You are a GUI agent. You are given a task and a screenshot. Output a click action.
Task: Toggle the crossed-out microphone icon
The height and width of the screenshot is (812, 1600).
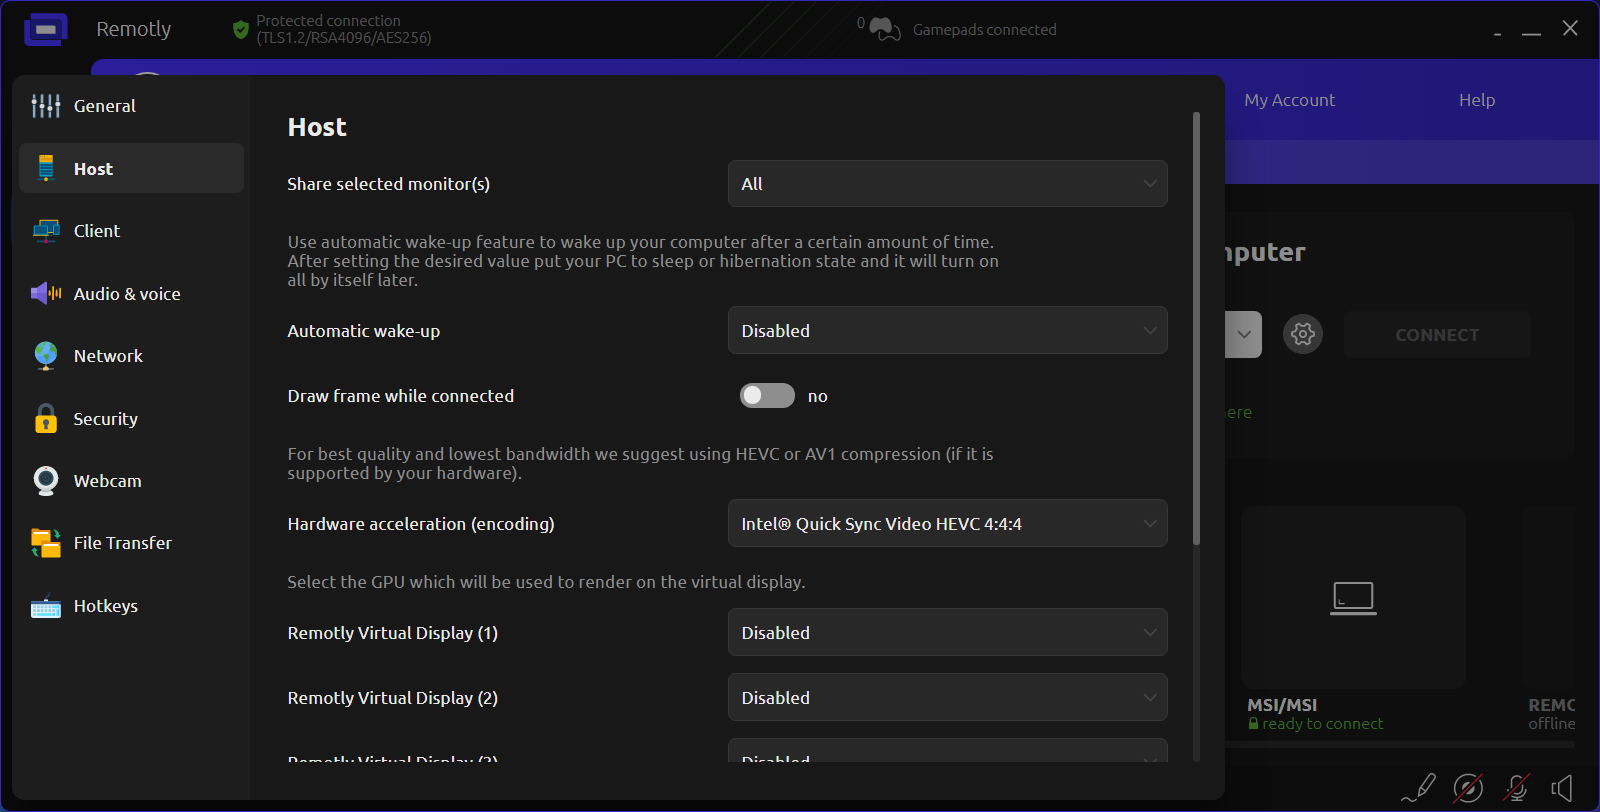click(1516, 788)
